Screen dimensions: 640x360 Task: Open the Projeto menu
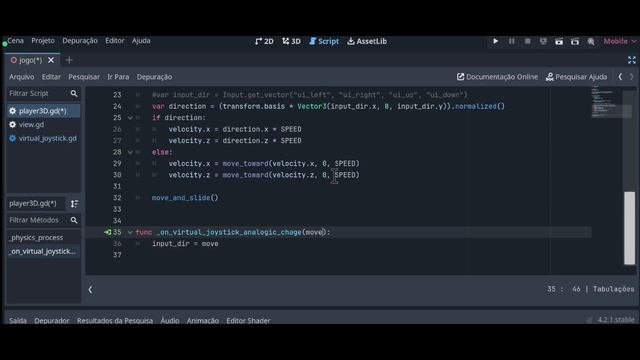[43, 40]
